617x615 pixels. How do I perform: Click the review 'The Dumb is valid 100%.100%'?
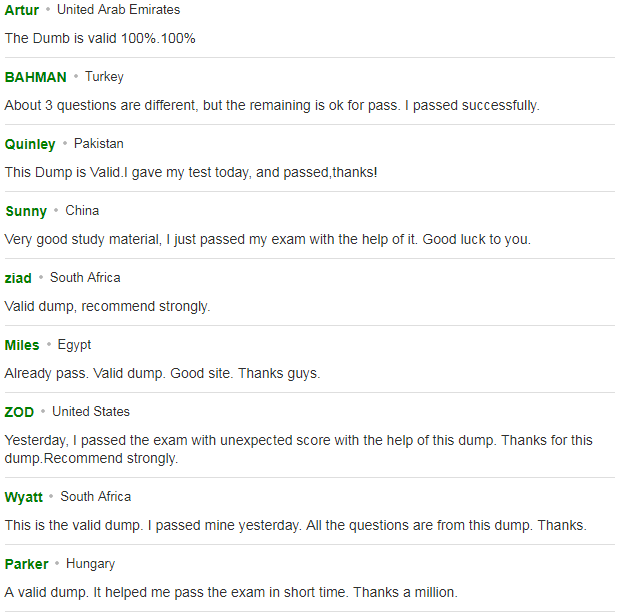click(x=100, y=38)
